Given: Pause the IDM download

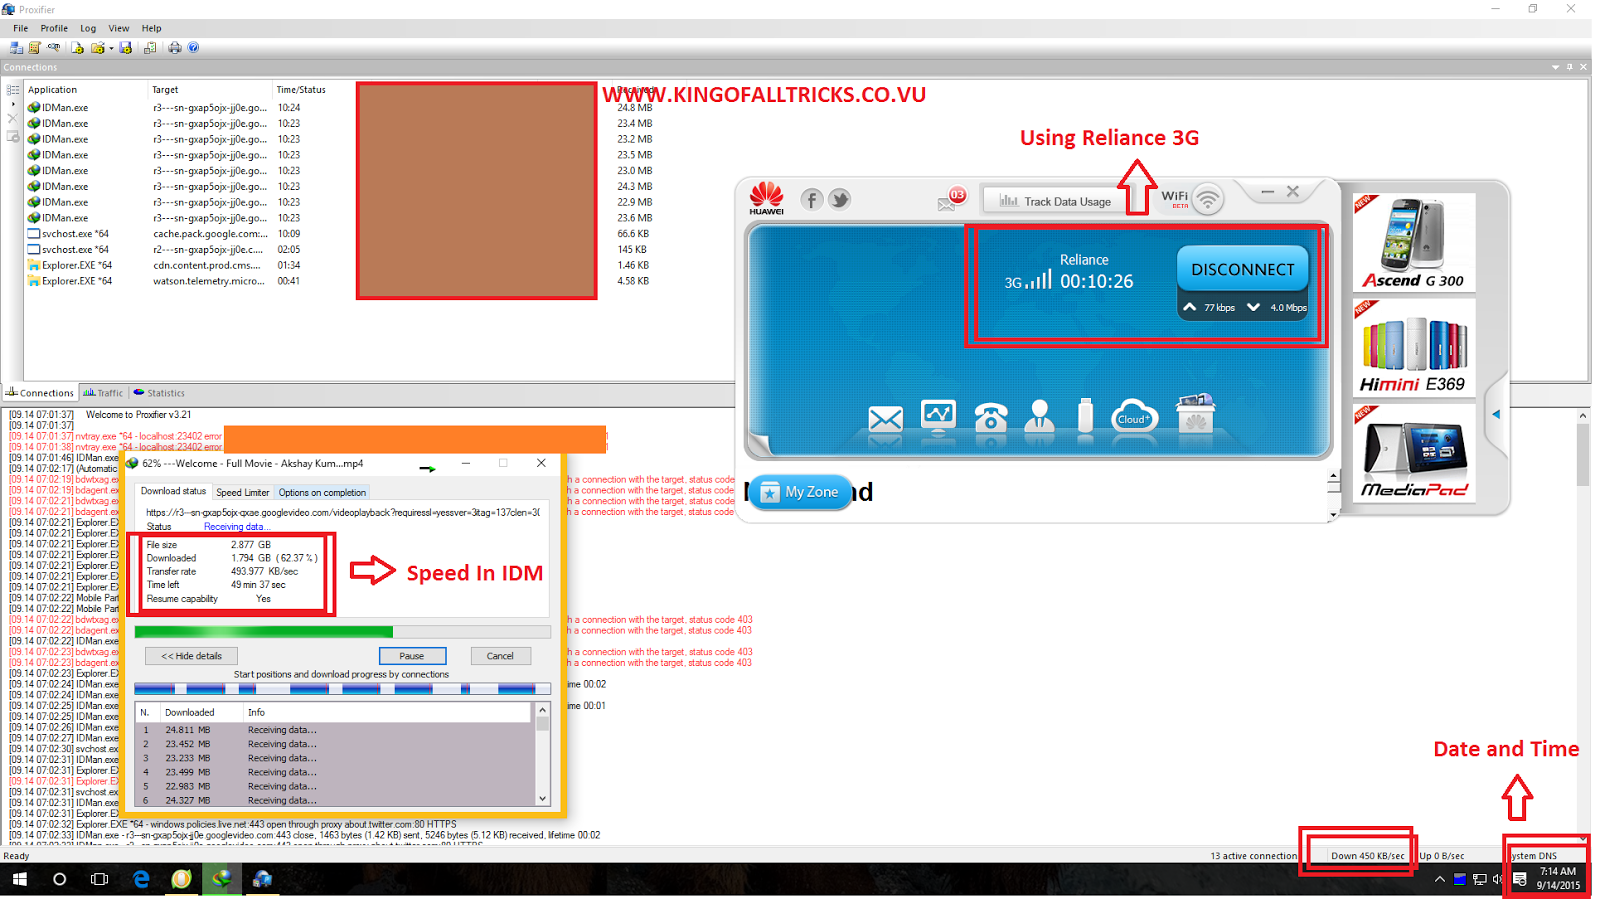Looking at the screenshot, I should point(412,656).
